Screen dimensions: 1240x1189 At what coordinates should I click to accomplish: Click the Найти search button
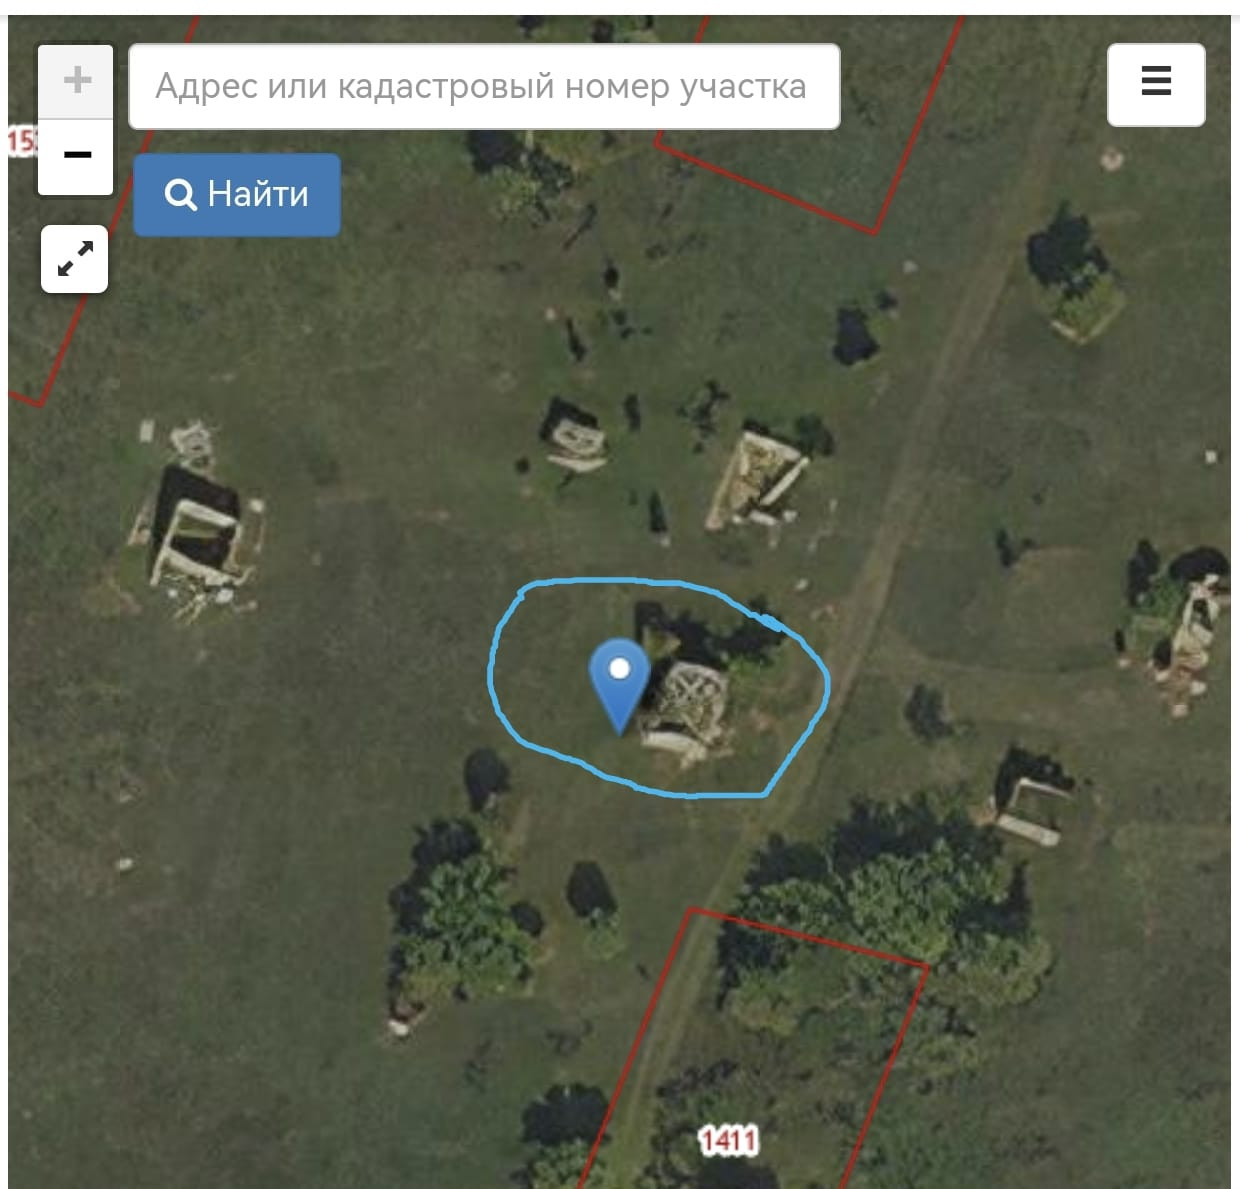point(237,194)
